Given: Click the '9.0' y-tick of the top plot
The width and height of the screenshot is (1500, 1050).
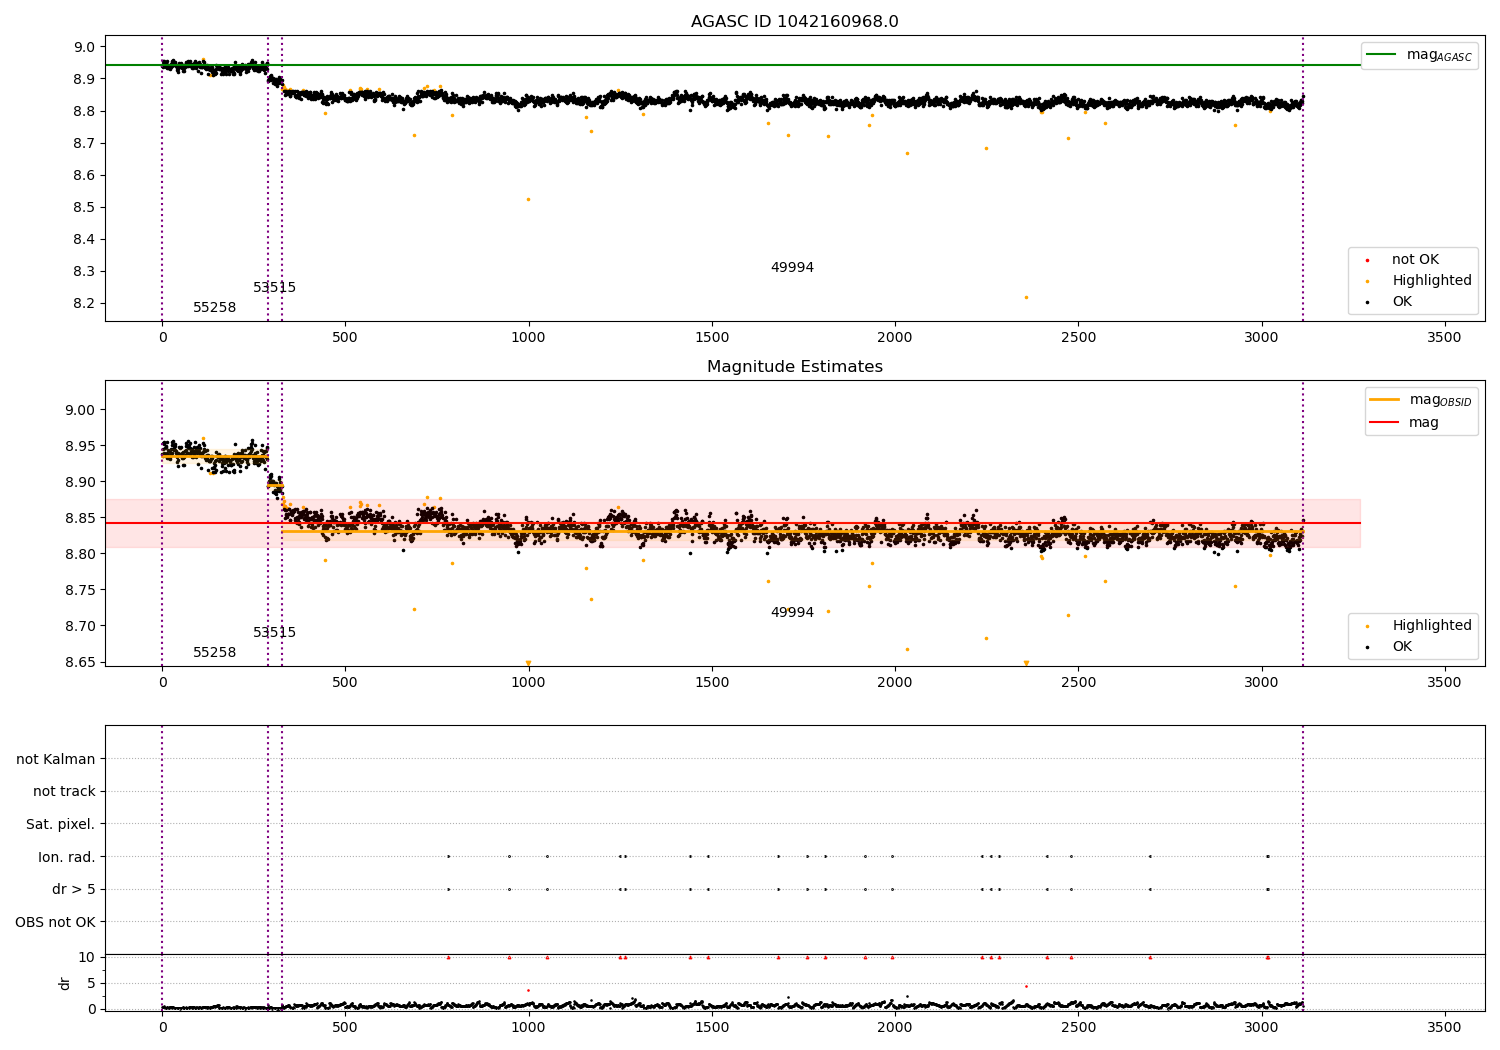Looking at the screenshot, I should (x=84, y=47).
